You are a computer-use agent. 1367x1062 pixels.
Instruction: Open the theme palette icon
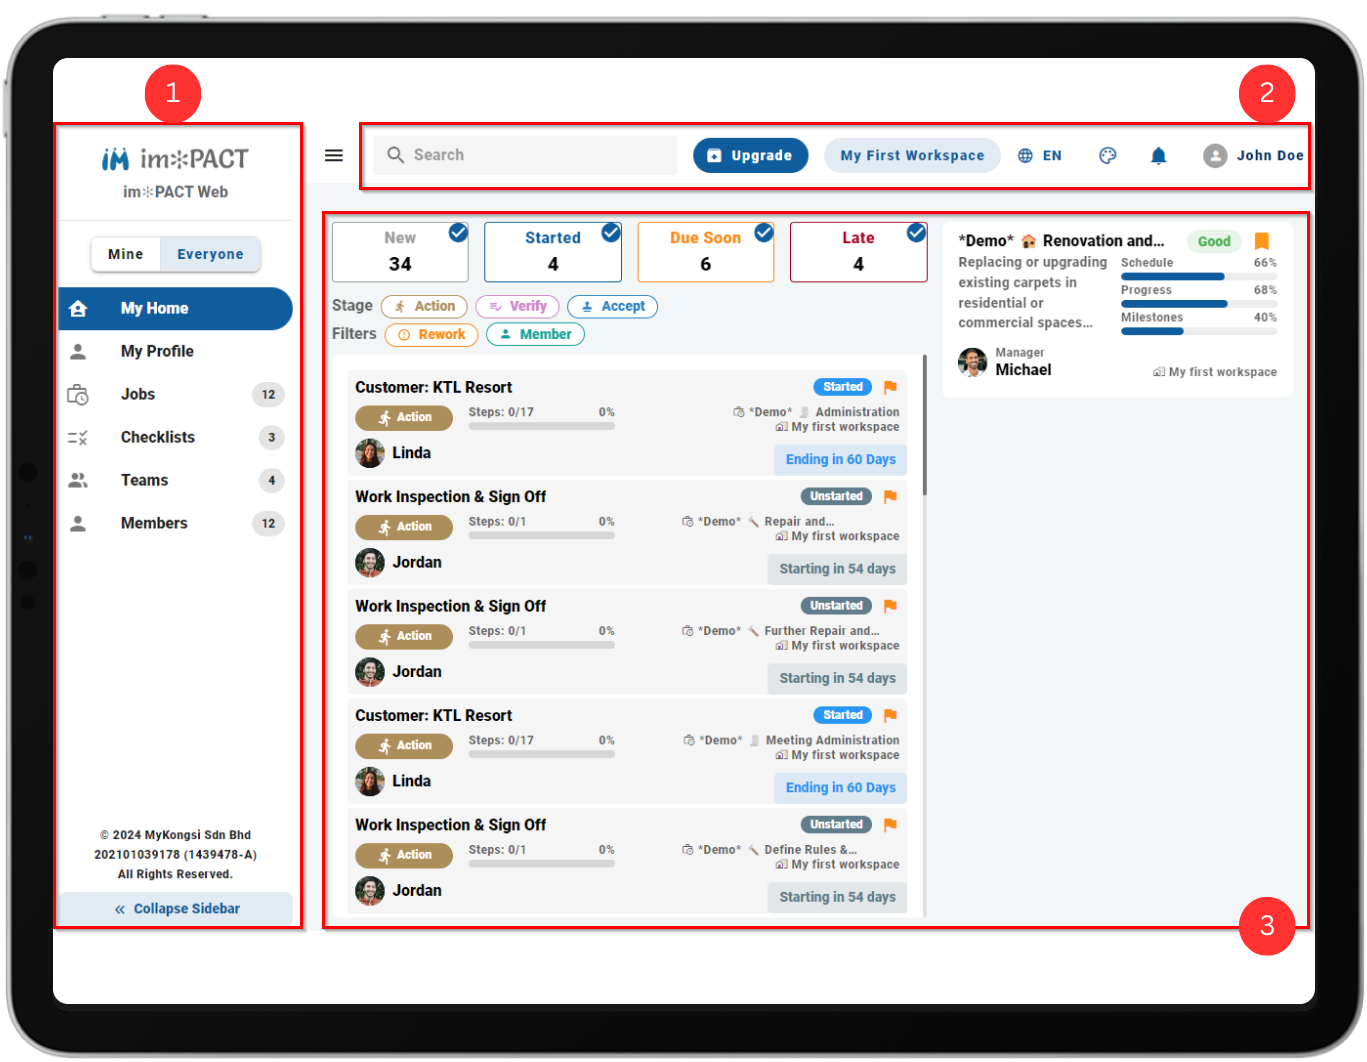pyautogui.click(x=1107, y=155)
